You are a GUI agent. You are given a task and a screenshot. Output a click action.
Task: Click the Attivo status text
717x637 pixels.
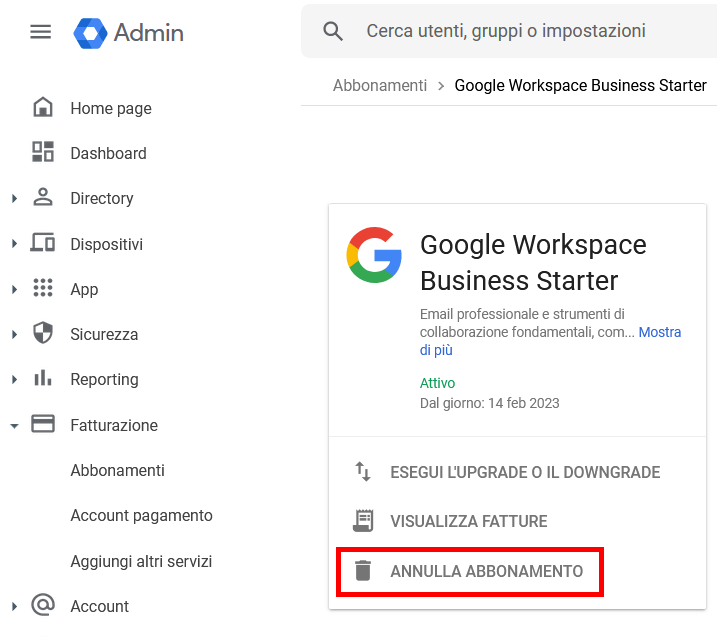438,383
